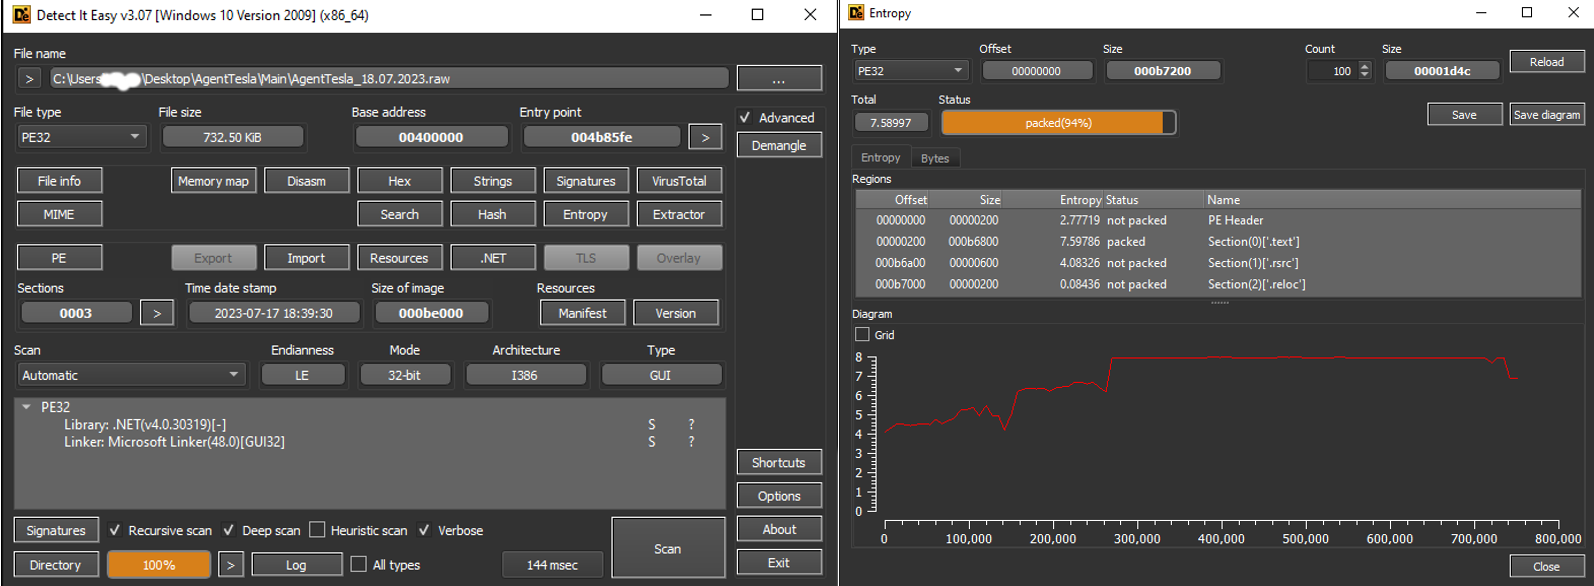Click the packed(94%) status bar
The height and width of the screenshot is (586, 1594).
click(1058, 123)
